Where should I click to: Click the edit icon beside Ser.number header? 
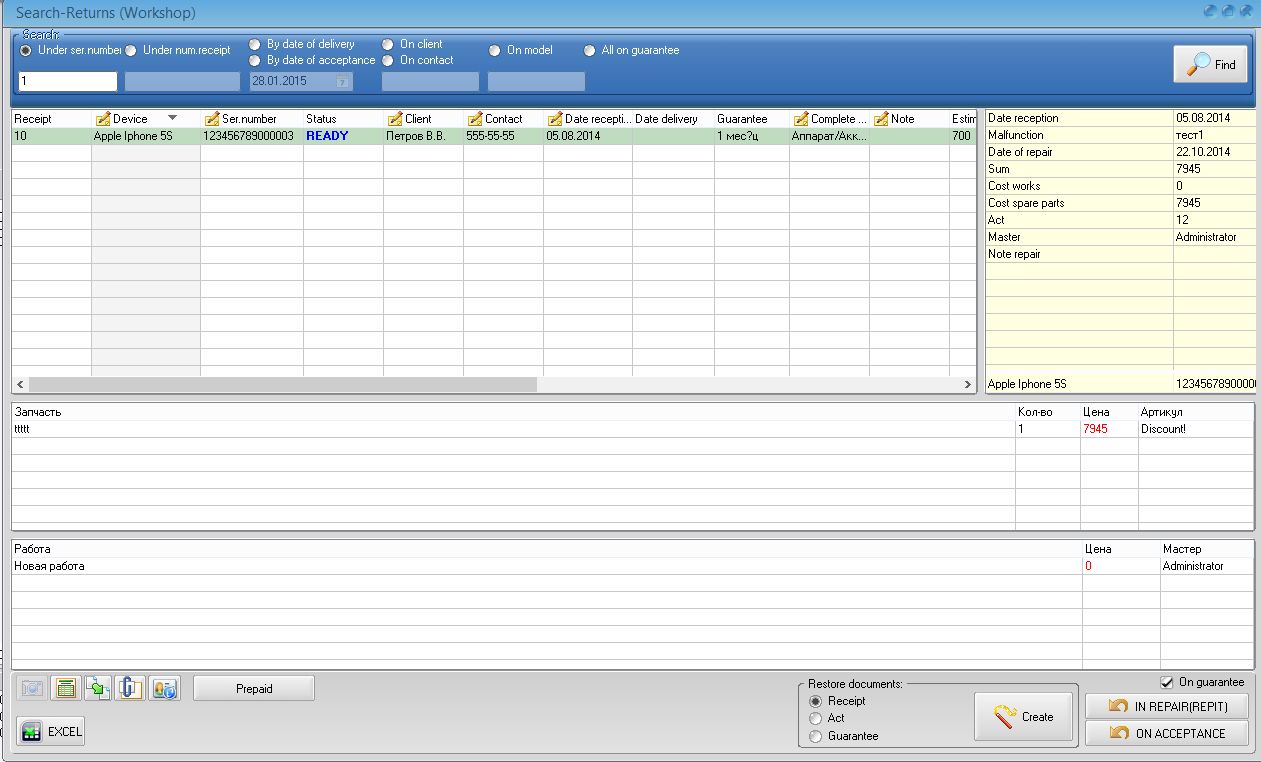(211, 119)
